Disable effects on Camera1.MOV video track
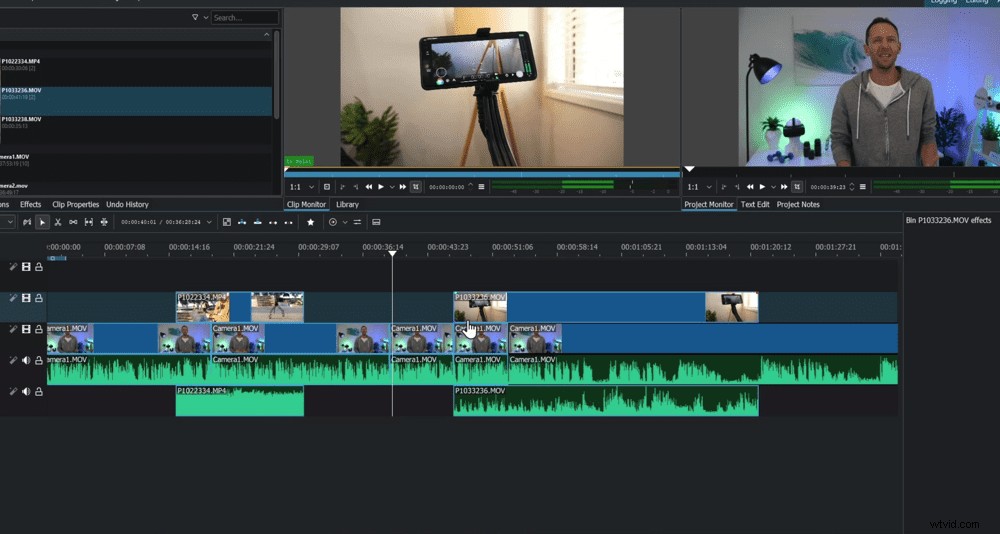This screenshot has height=534, width=1000. [x=13, y=329]
